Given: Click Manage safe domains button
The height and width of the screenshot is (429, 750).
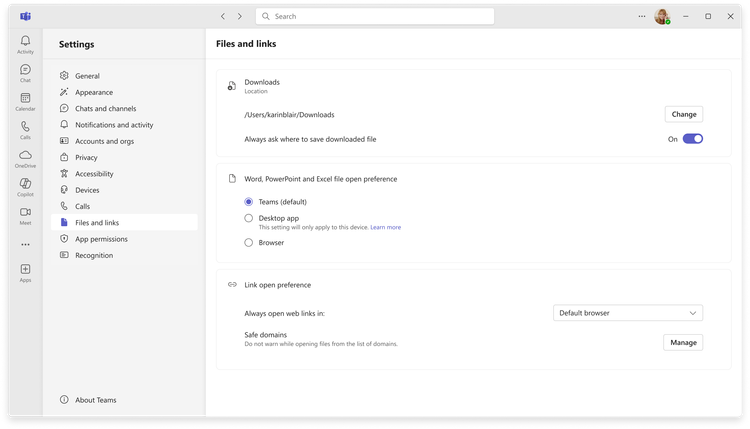Looking at the screenshot, I should [683, 342].
